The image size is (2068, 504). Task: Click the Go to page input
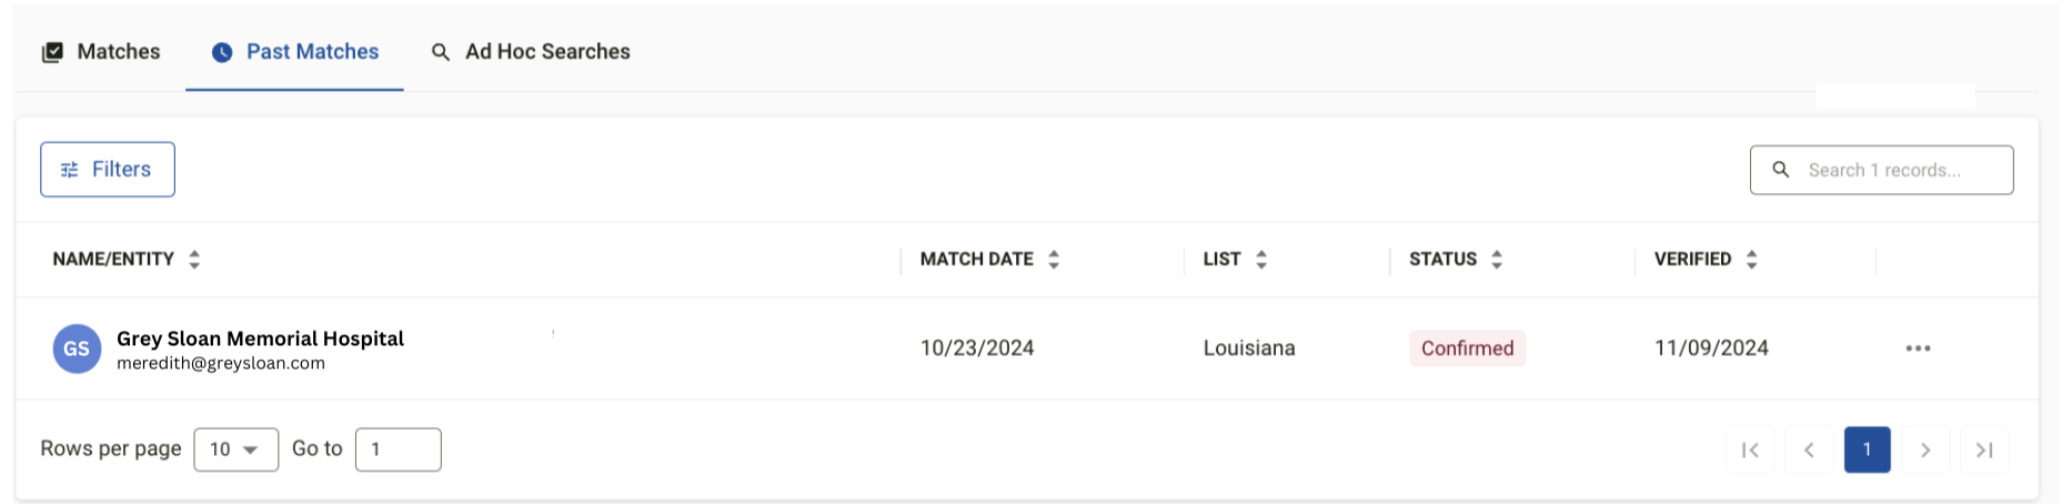tap(398, 449)
